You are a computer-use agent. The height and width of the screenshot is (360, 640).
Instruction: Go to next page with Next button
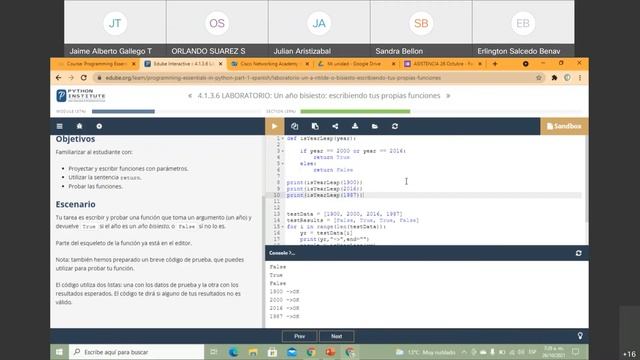[x=337, y=336]
